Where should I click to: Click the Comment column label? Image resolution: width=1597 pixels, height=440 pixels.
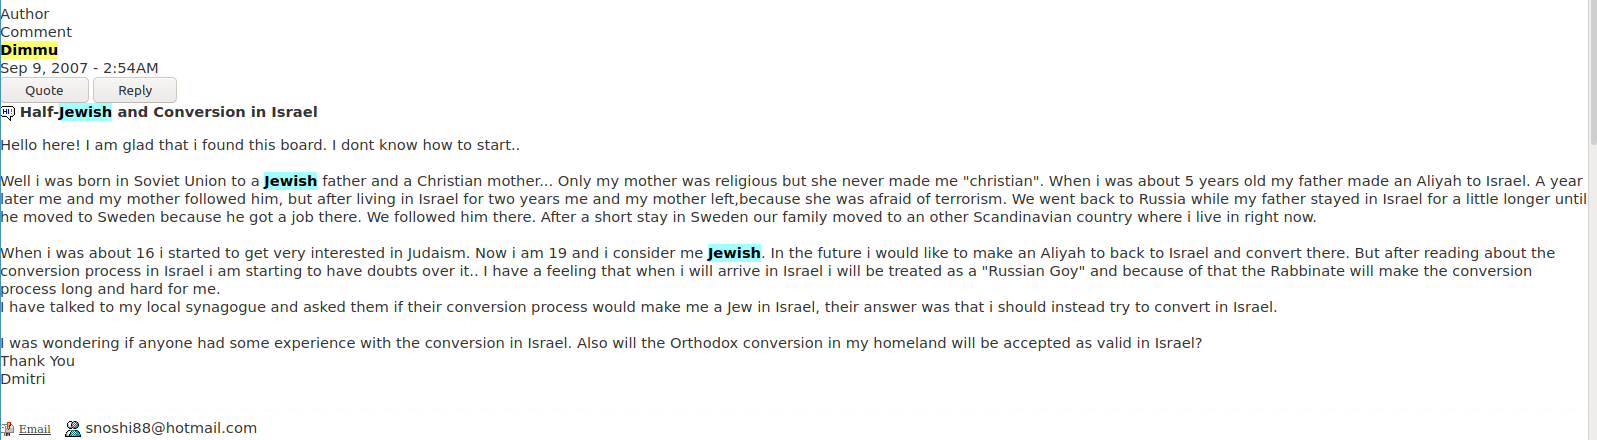[x=36, y=32]
